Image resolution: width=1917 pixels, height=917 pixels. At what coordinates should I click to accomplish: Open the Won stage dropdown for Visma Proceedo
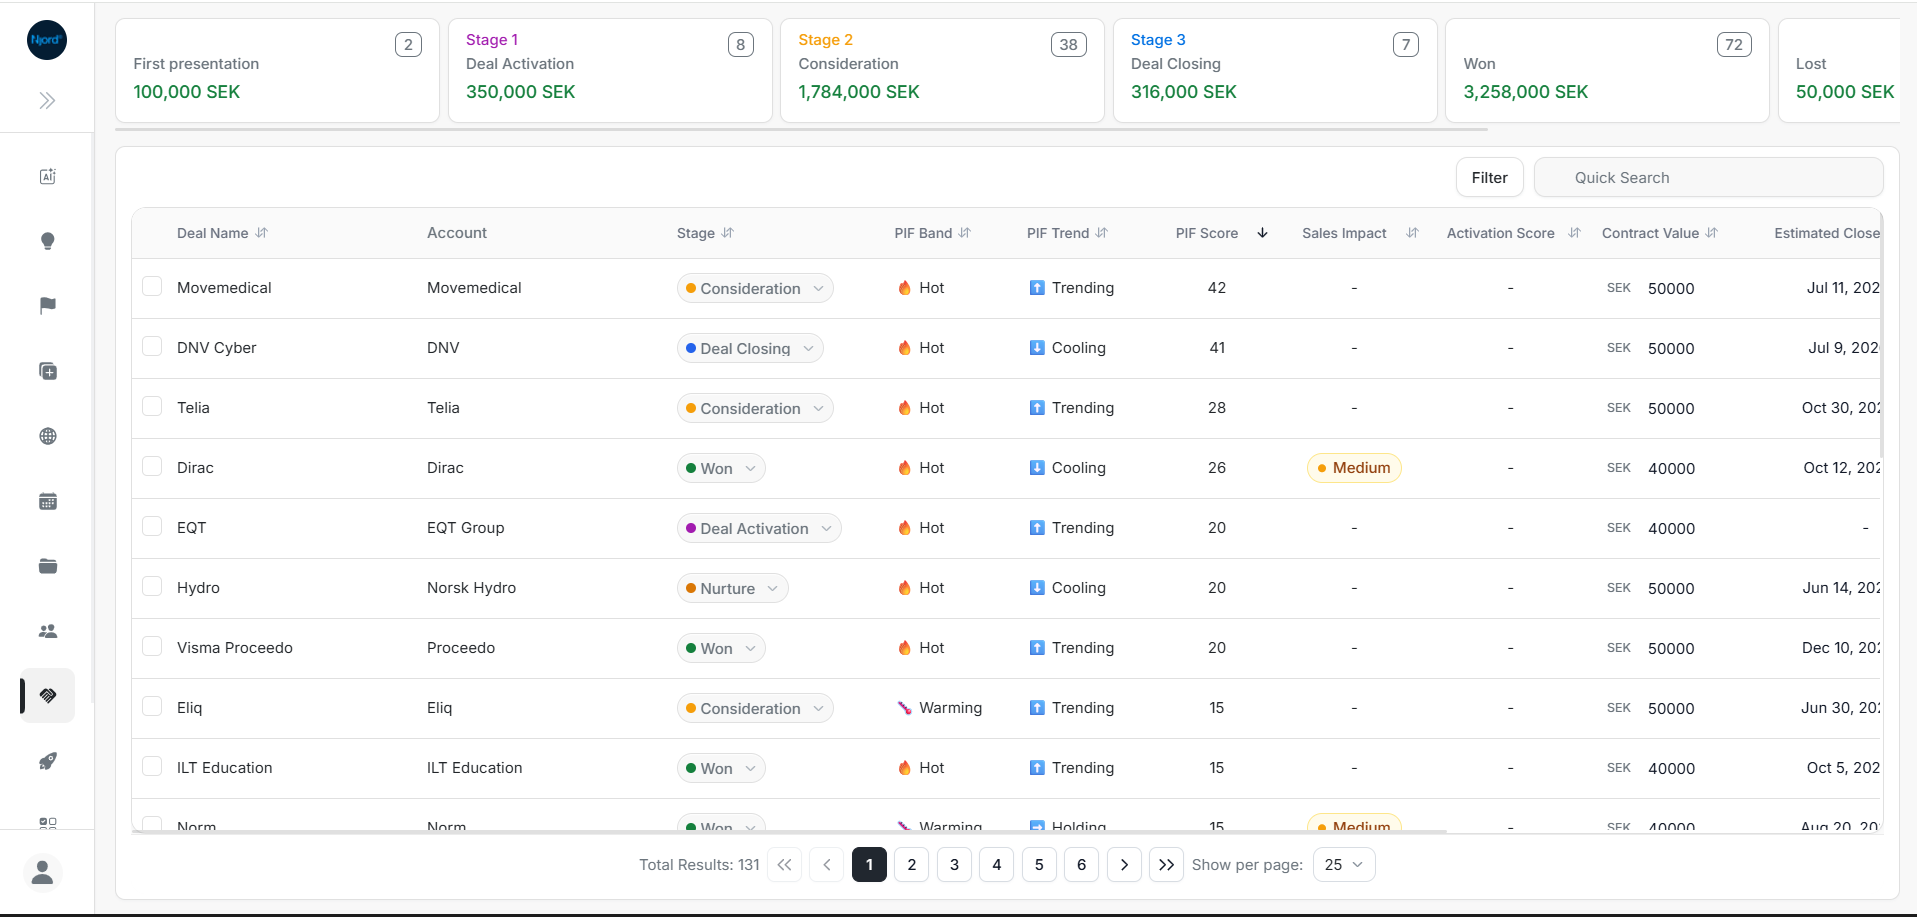tap(721, 648)
